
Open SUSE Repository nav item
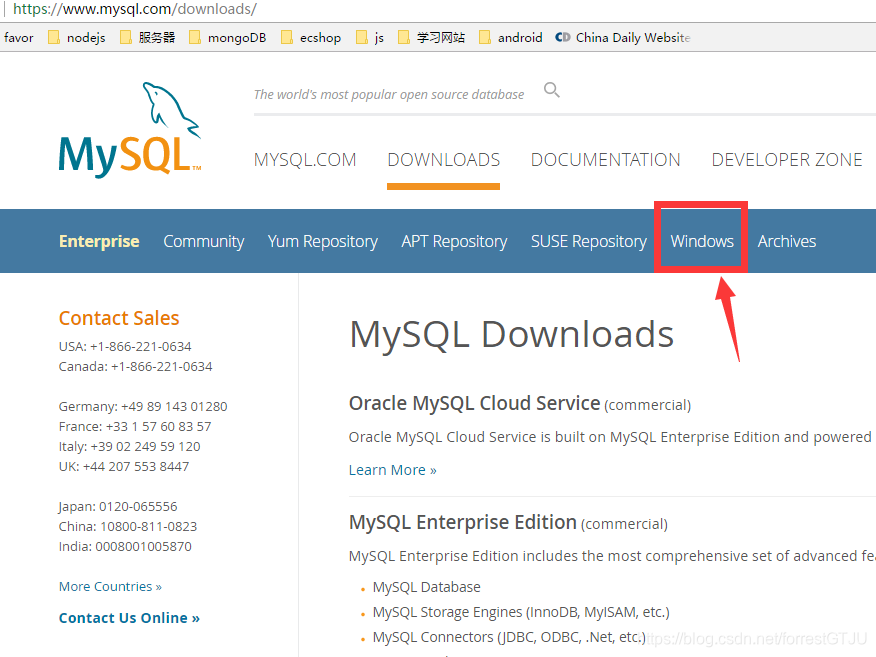[x=589, y=241]
